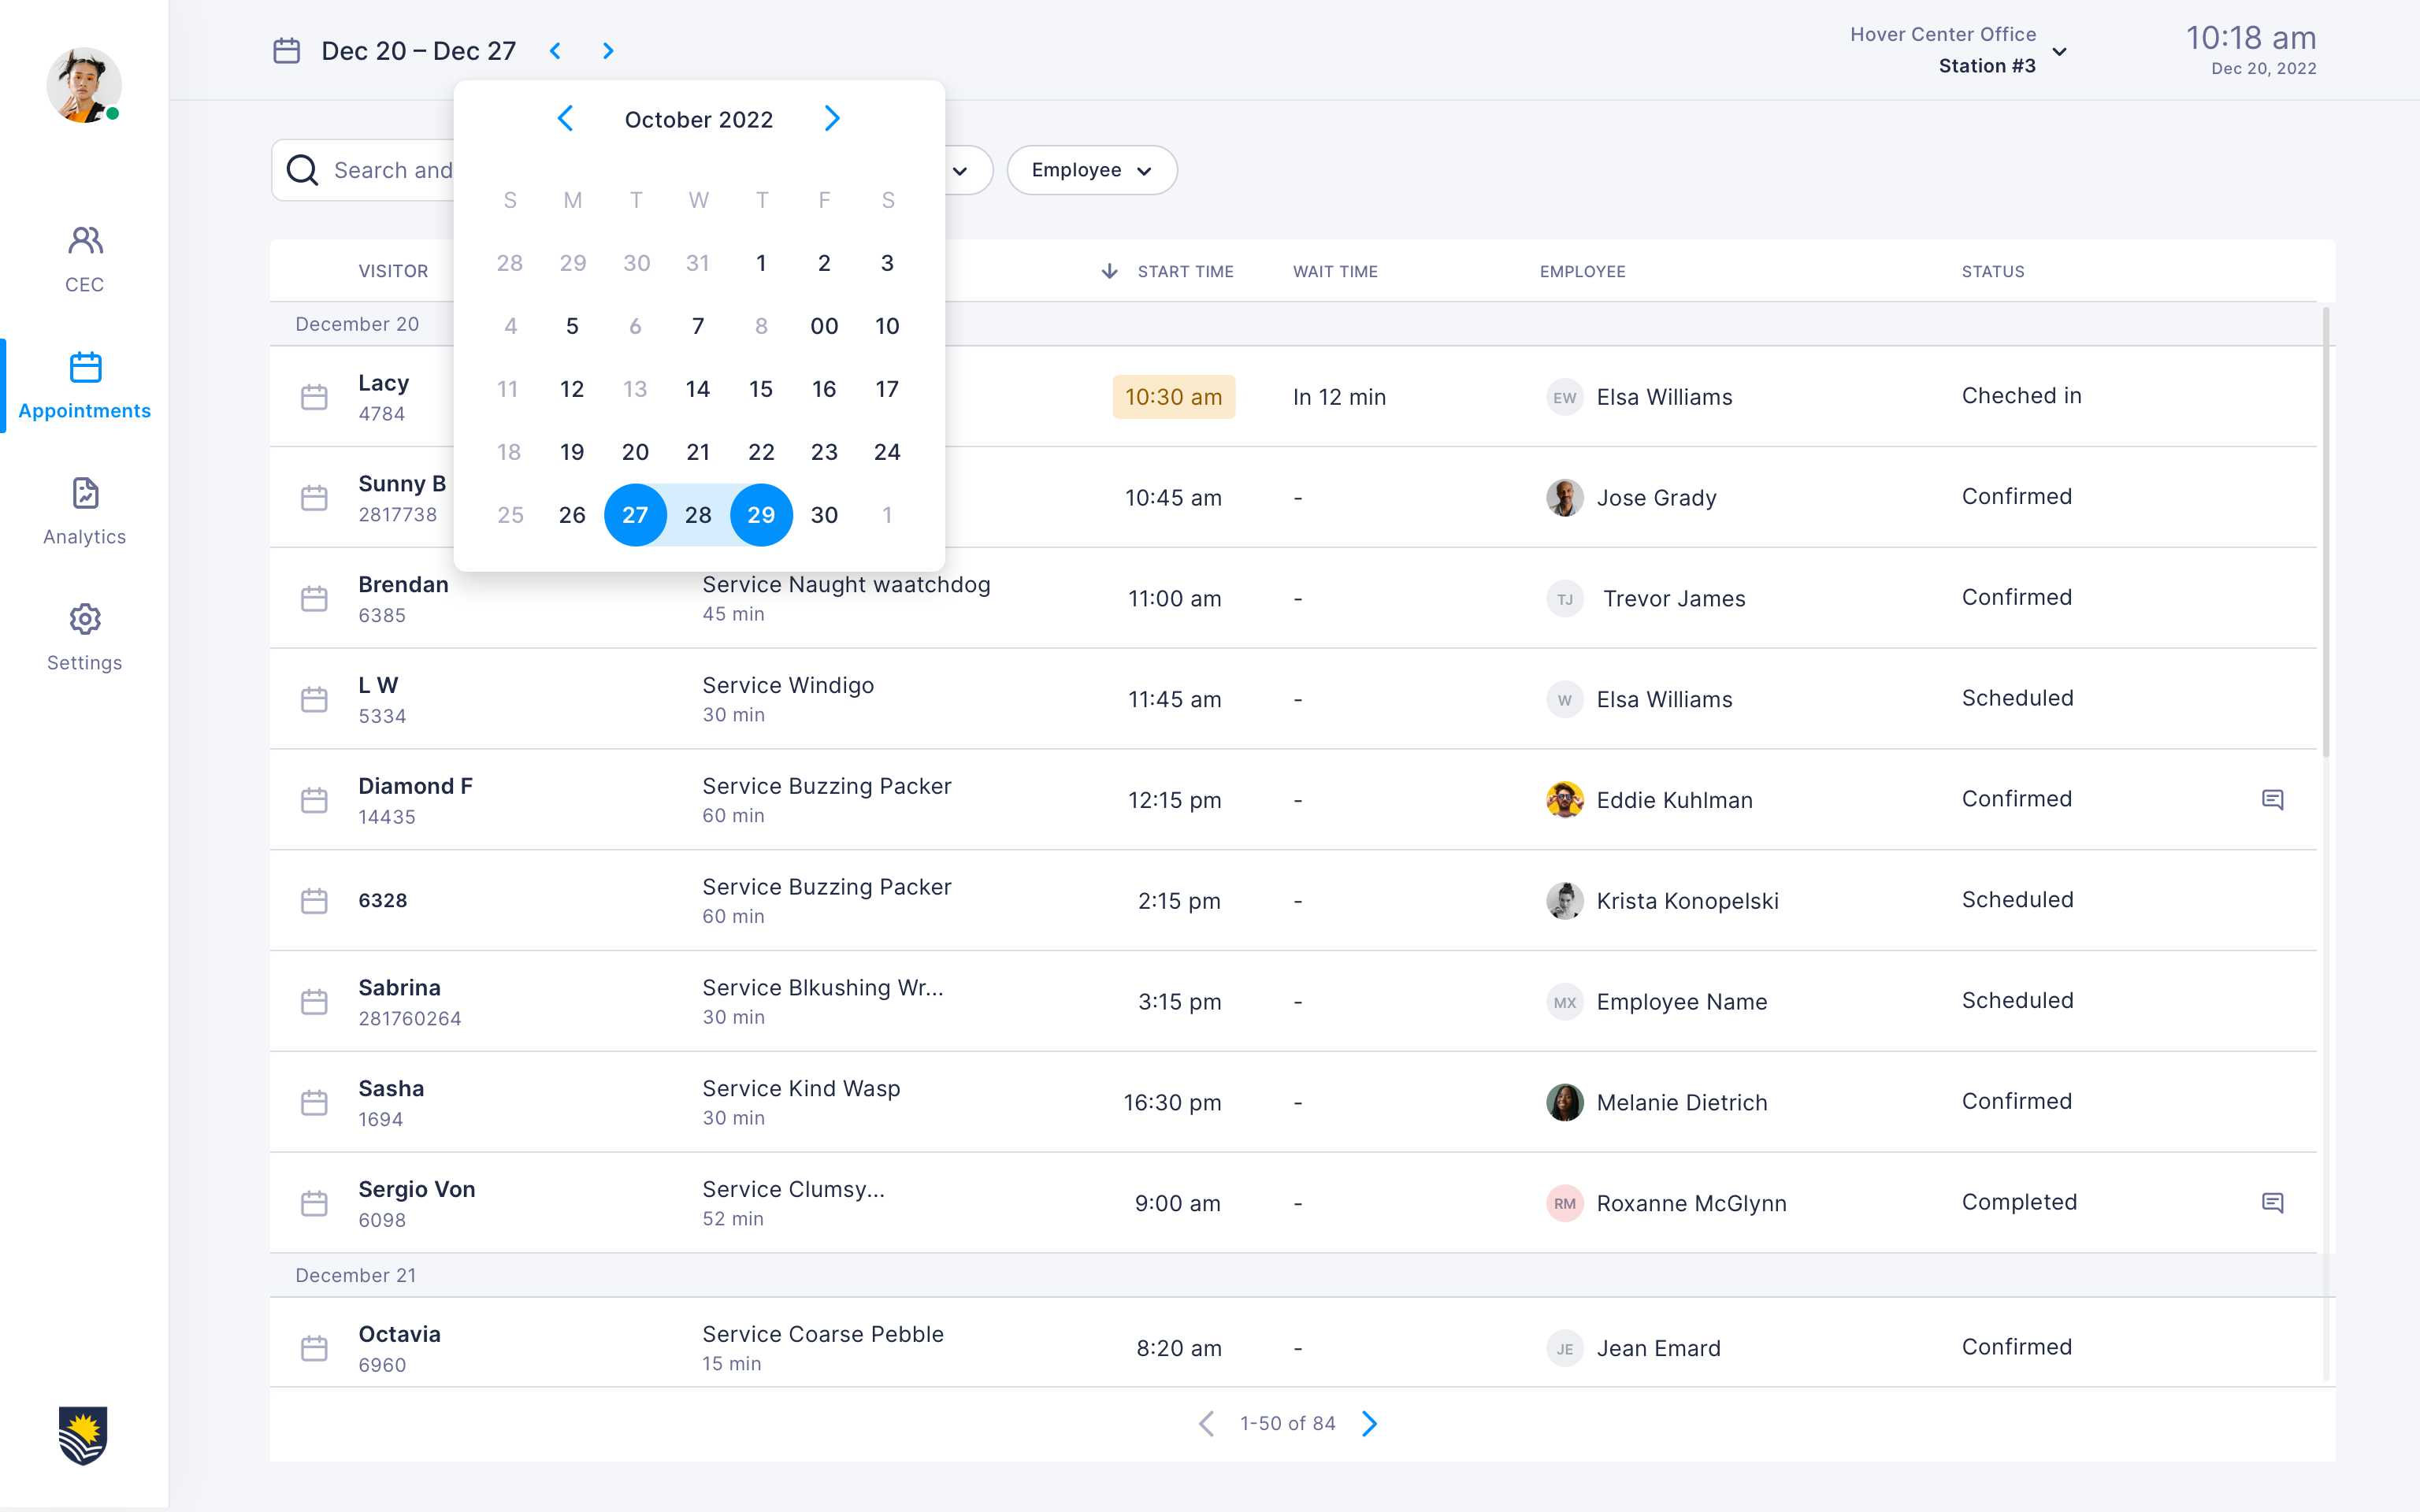Click the EMPLOYEE column header
The image size is (2420, 1512).
pyautogui.click(x=1582, y=271)
